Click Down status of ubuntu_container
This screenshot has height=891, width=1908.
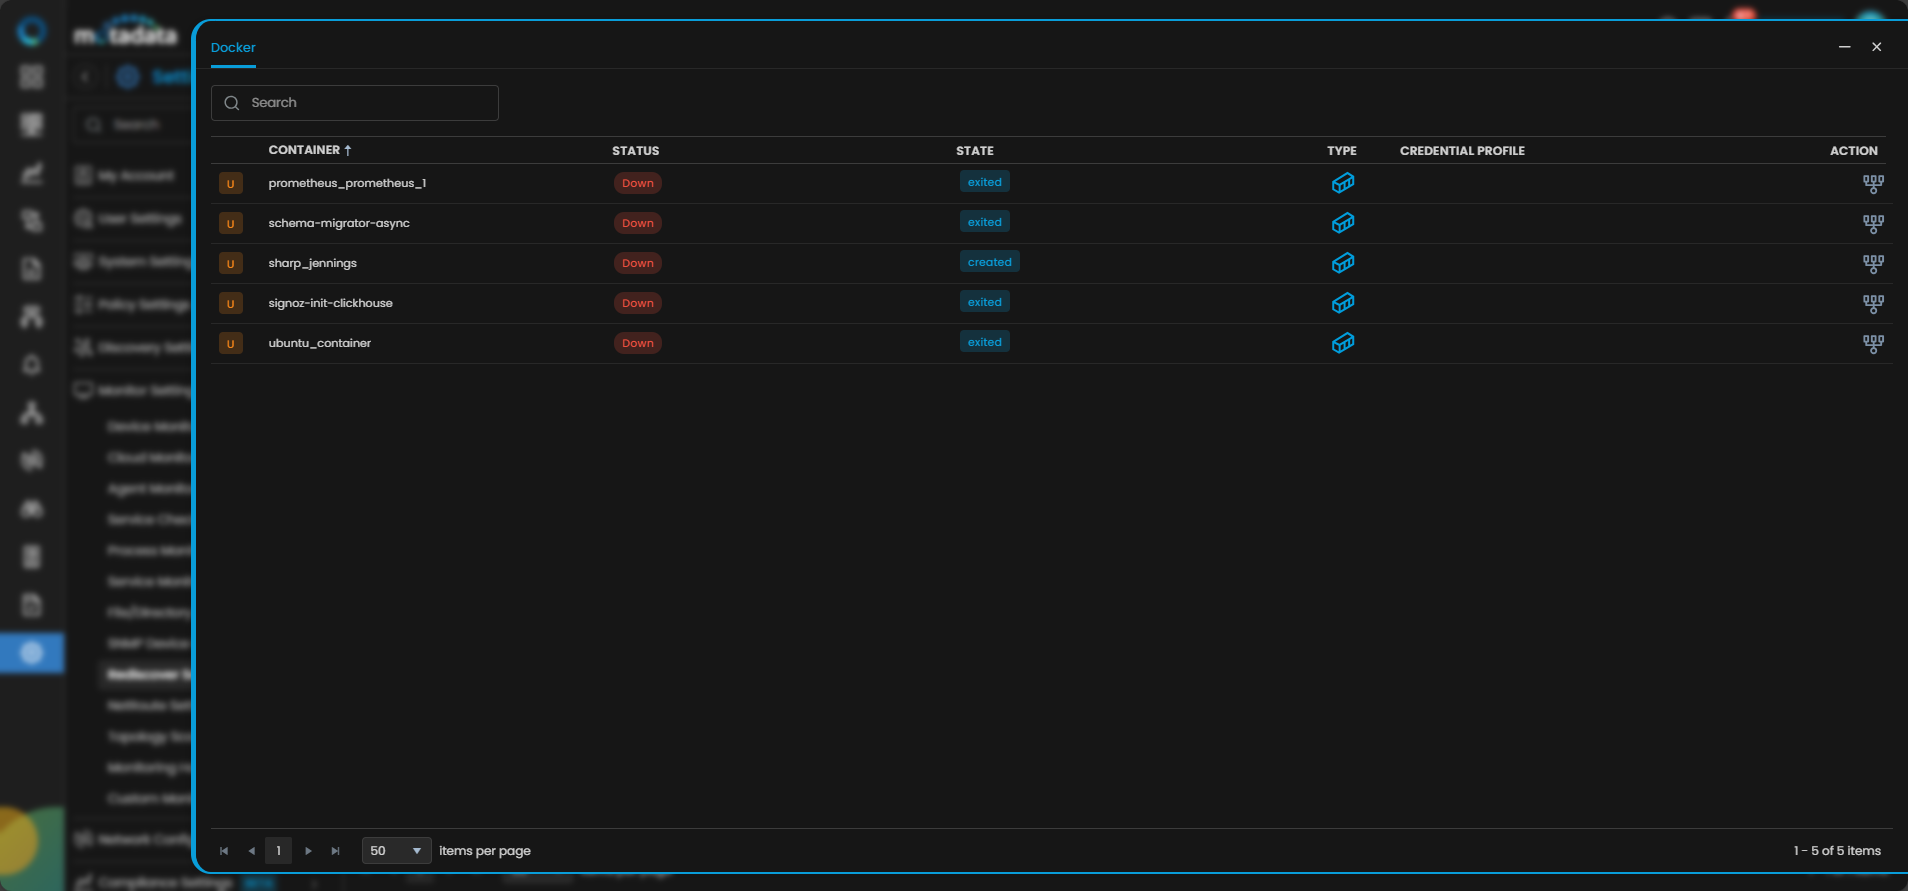coord(638,343)
